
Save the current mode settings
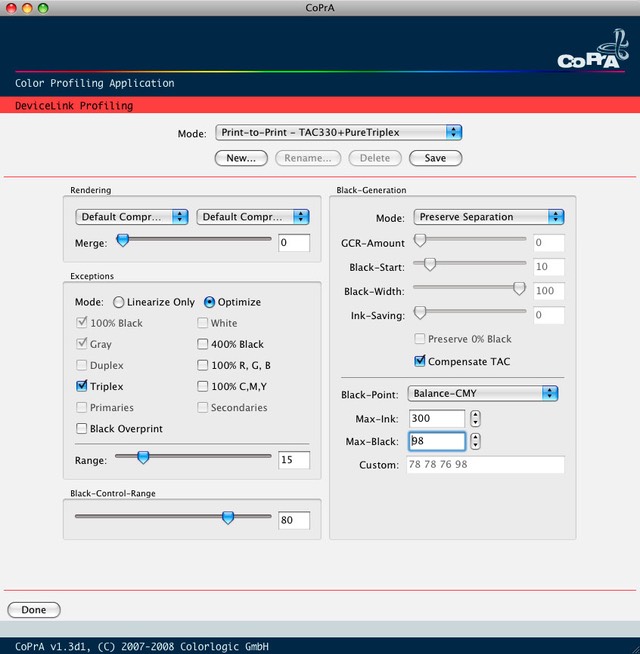(436, 158)
